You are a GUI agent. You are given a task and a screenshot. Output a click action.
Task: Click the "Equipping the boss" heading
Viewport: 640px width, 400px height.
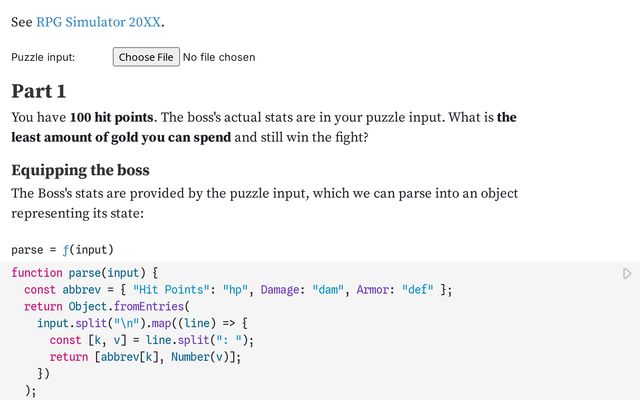pyautogui.click(x=80, y=170)
